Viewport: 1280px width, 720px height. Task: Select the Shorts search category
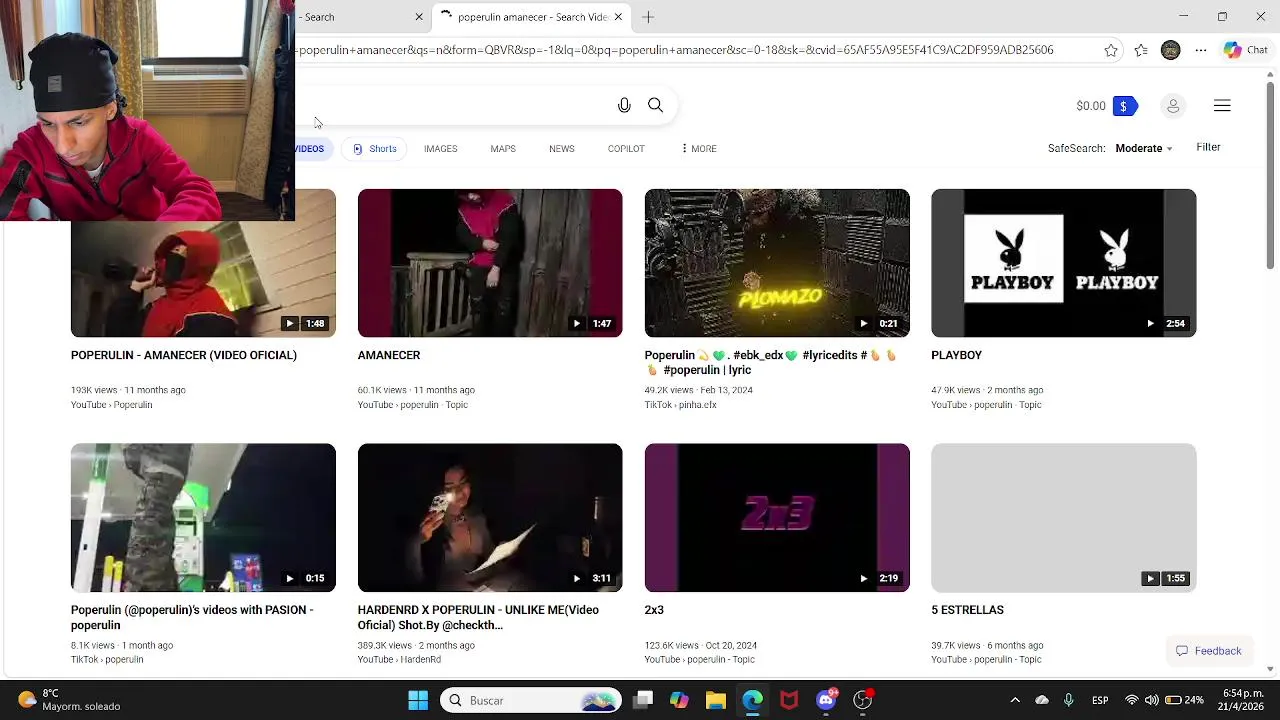(375, 149)
